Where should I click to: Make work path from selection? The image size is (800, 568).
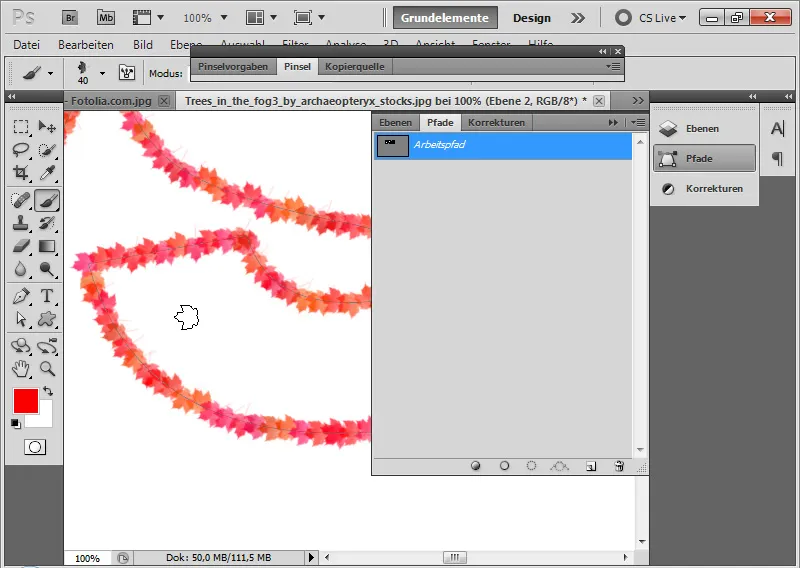pos(560,466)
